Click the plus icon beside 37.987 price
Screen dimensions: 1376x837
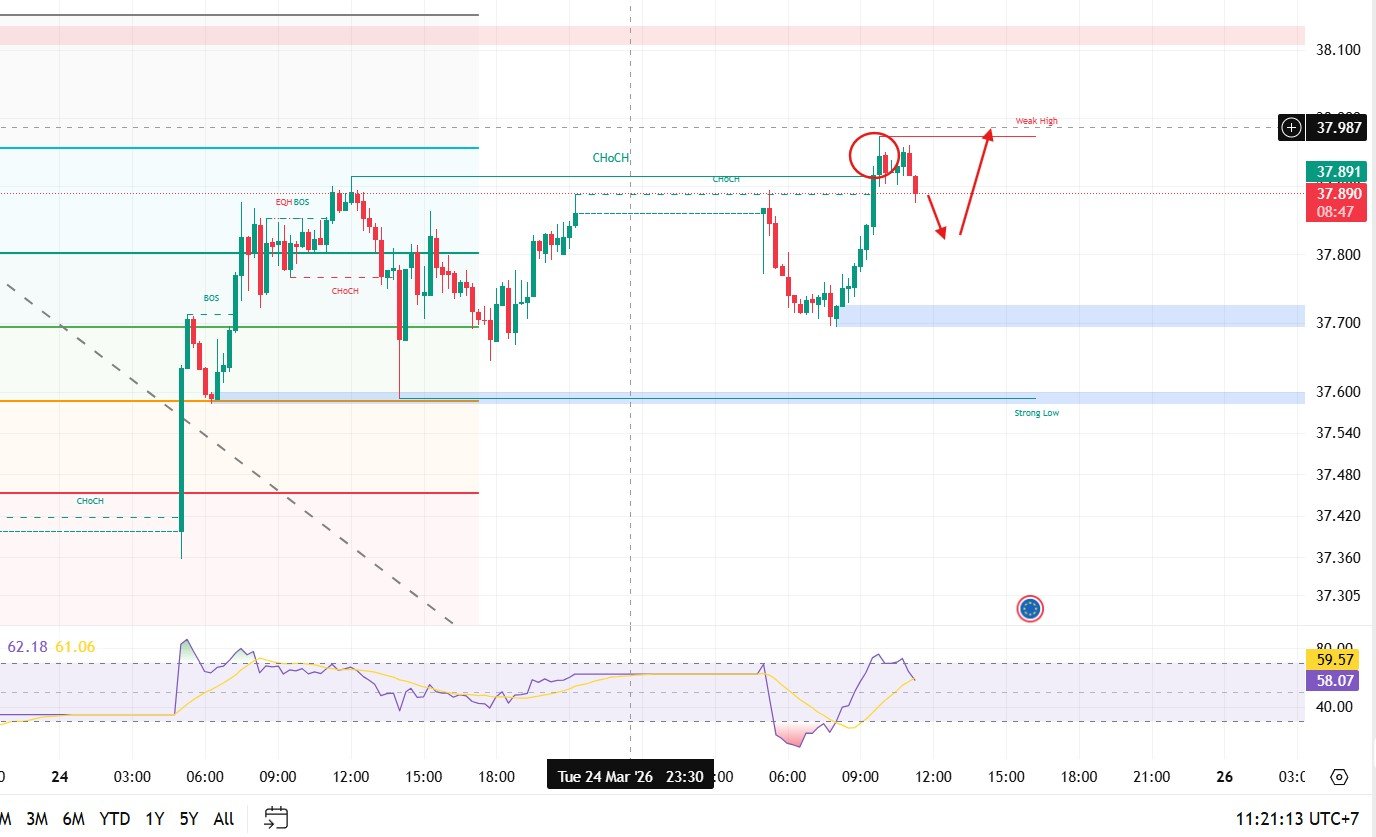(1292, 127)
